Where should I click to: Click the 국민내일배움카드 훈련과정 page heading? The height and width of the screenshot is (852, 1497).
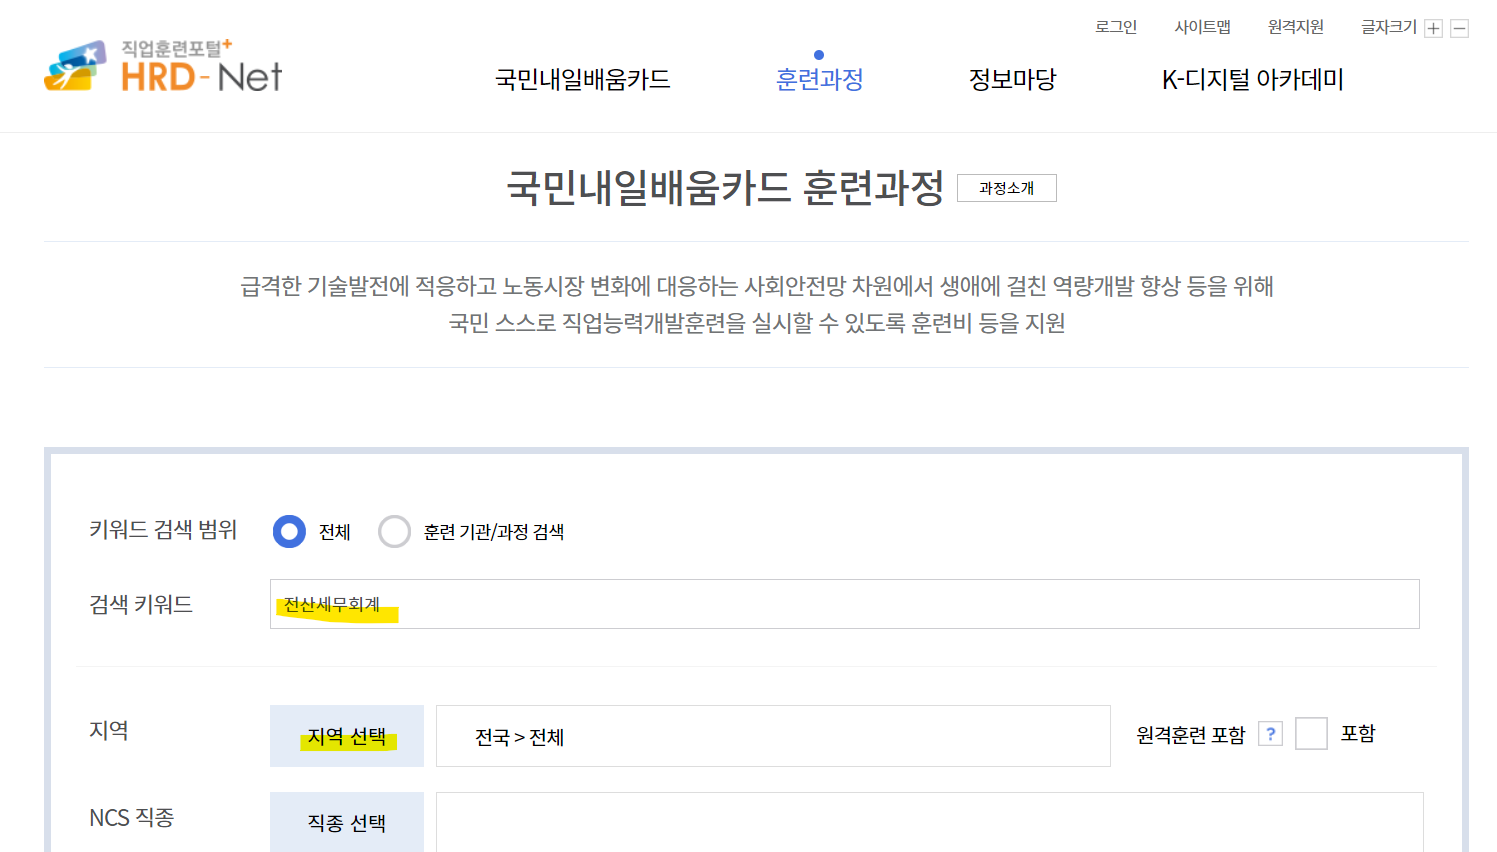click(725, 187)
